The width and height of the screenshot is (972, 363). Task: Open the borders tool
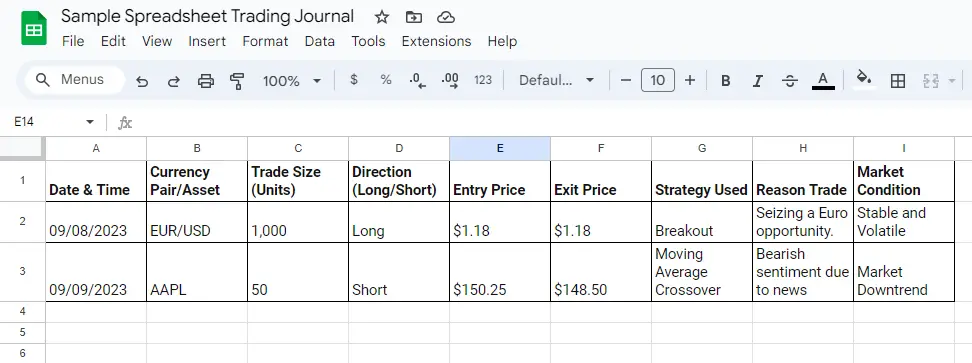click(x=898, y=81)
